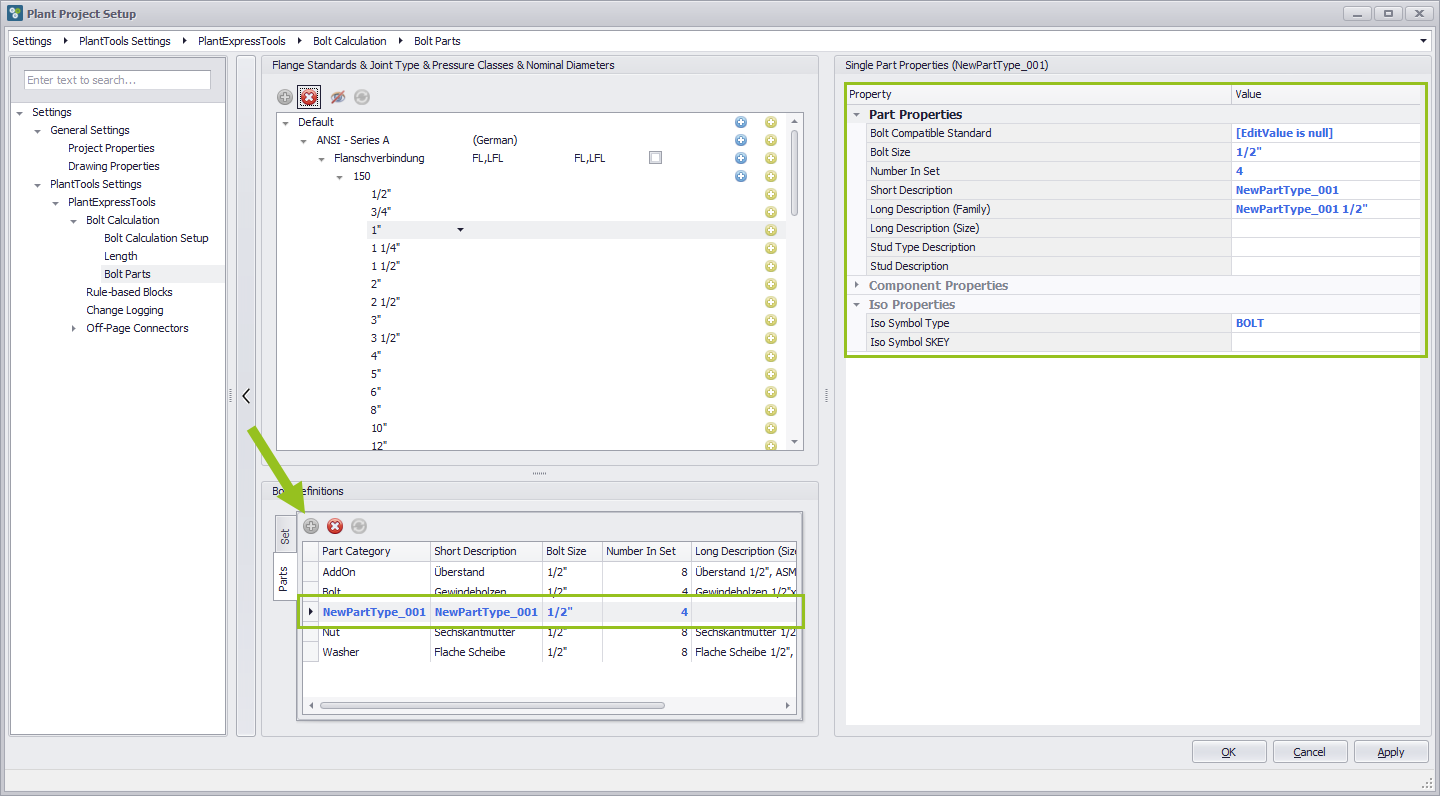Click Bolt Size value 1/2" in properties
1440x796 pixels.
point(1326,152)
